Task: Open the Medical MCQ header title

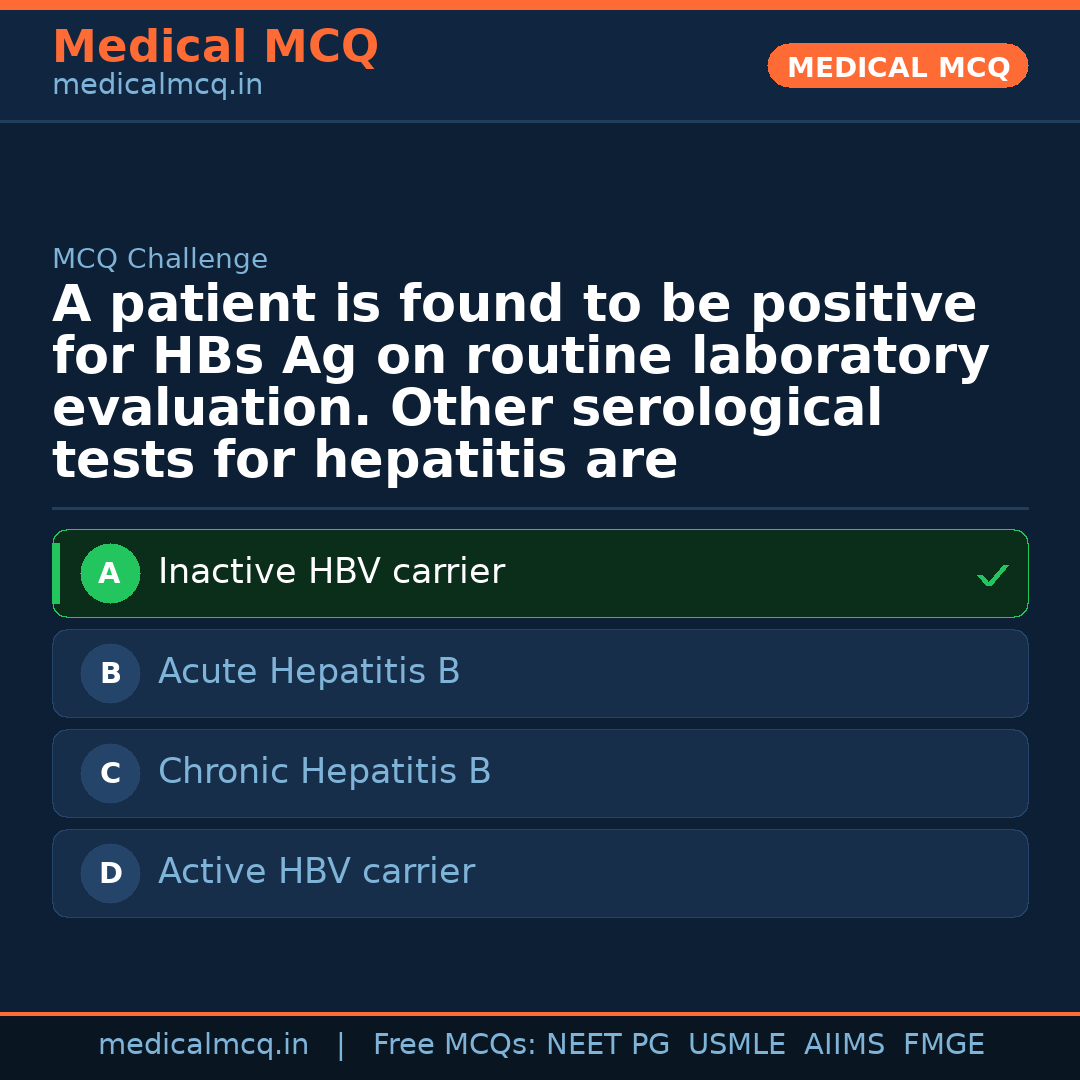Action: (215, 47)
